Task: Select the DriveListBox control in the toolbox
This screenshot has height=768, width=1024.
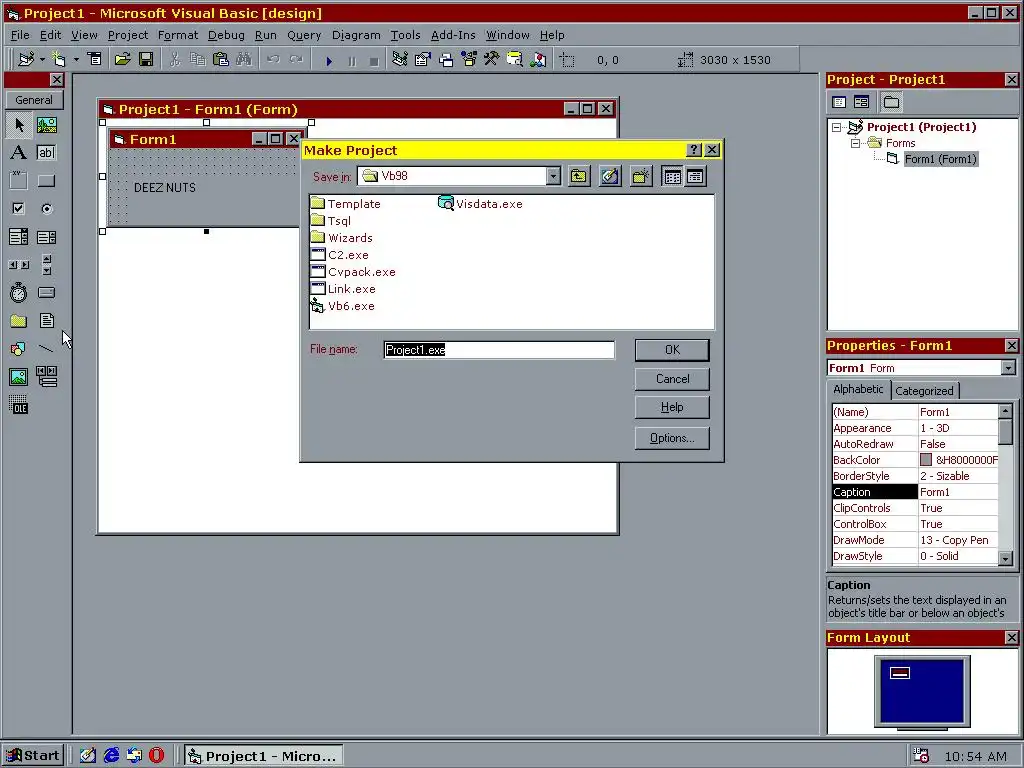Action: (x=46, y=293)
